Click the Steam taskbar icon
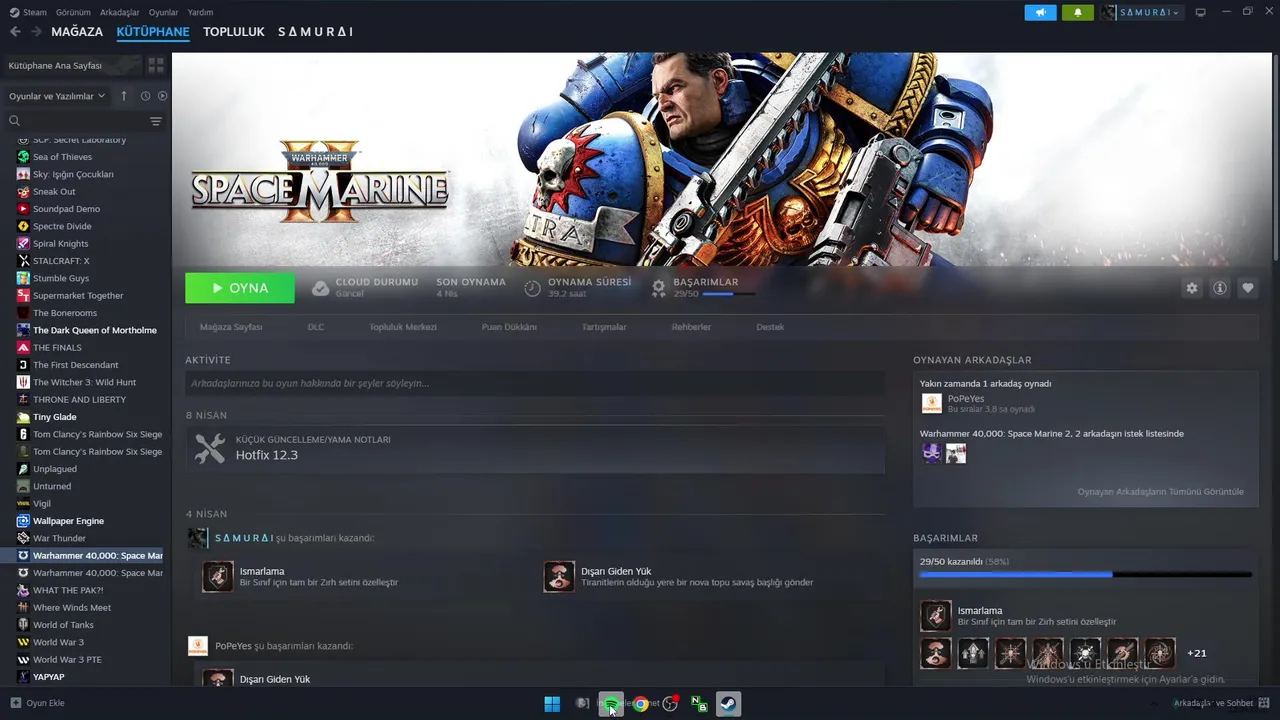Viewport: 1280px width, 720px height. [728, 704]
